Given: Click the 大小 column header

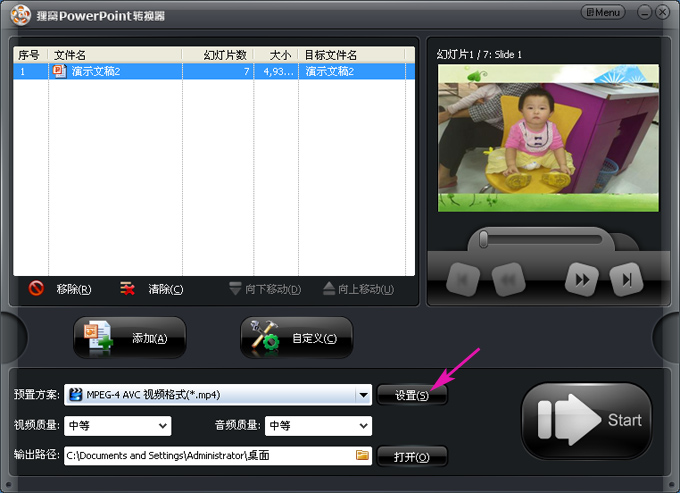Looking at the screenshot, I should [276, 55].
